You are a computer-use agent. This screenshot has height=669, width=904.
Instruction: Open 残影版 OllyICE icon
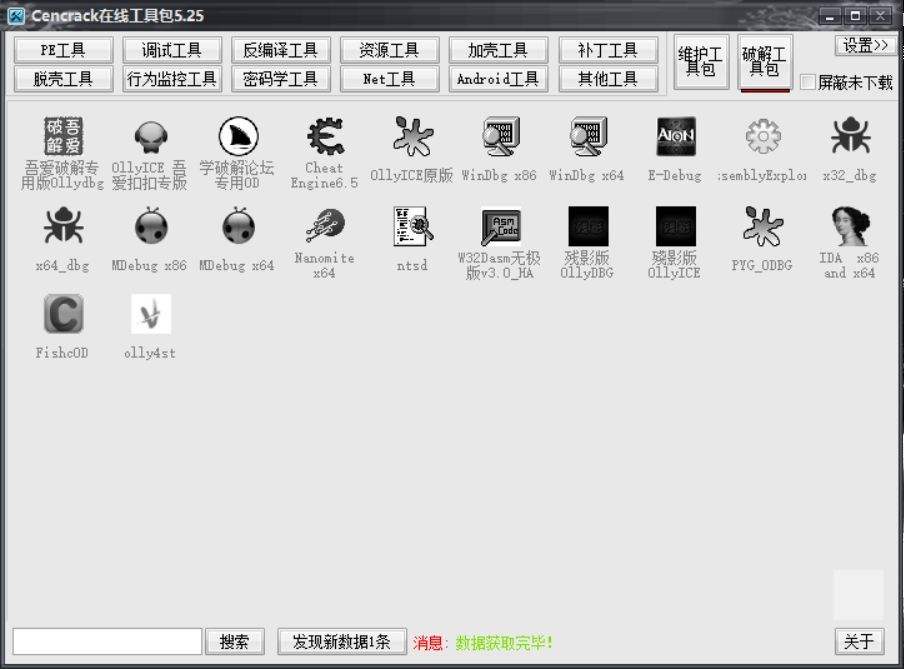coord(676,226)
